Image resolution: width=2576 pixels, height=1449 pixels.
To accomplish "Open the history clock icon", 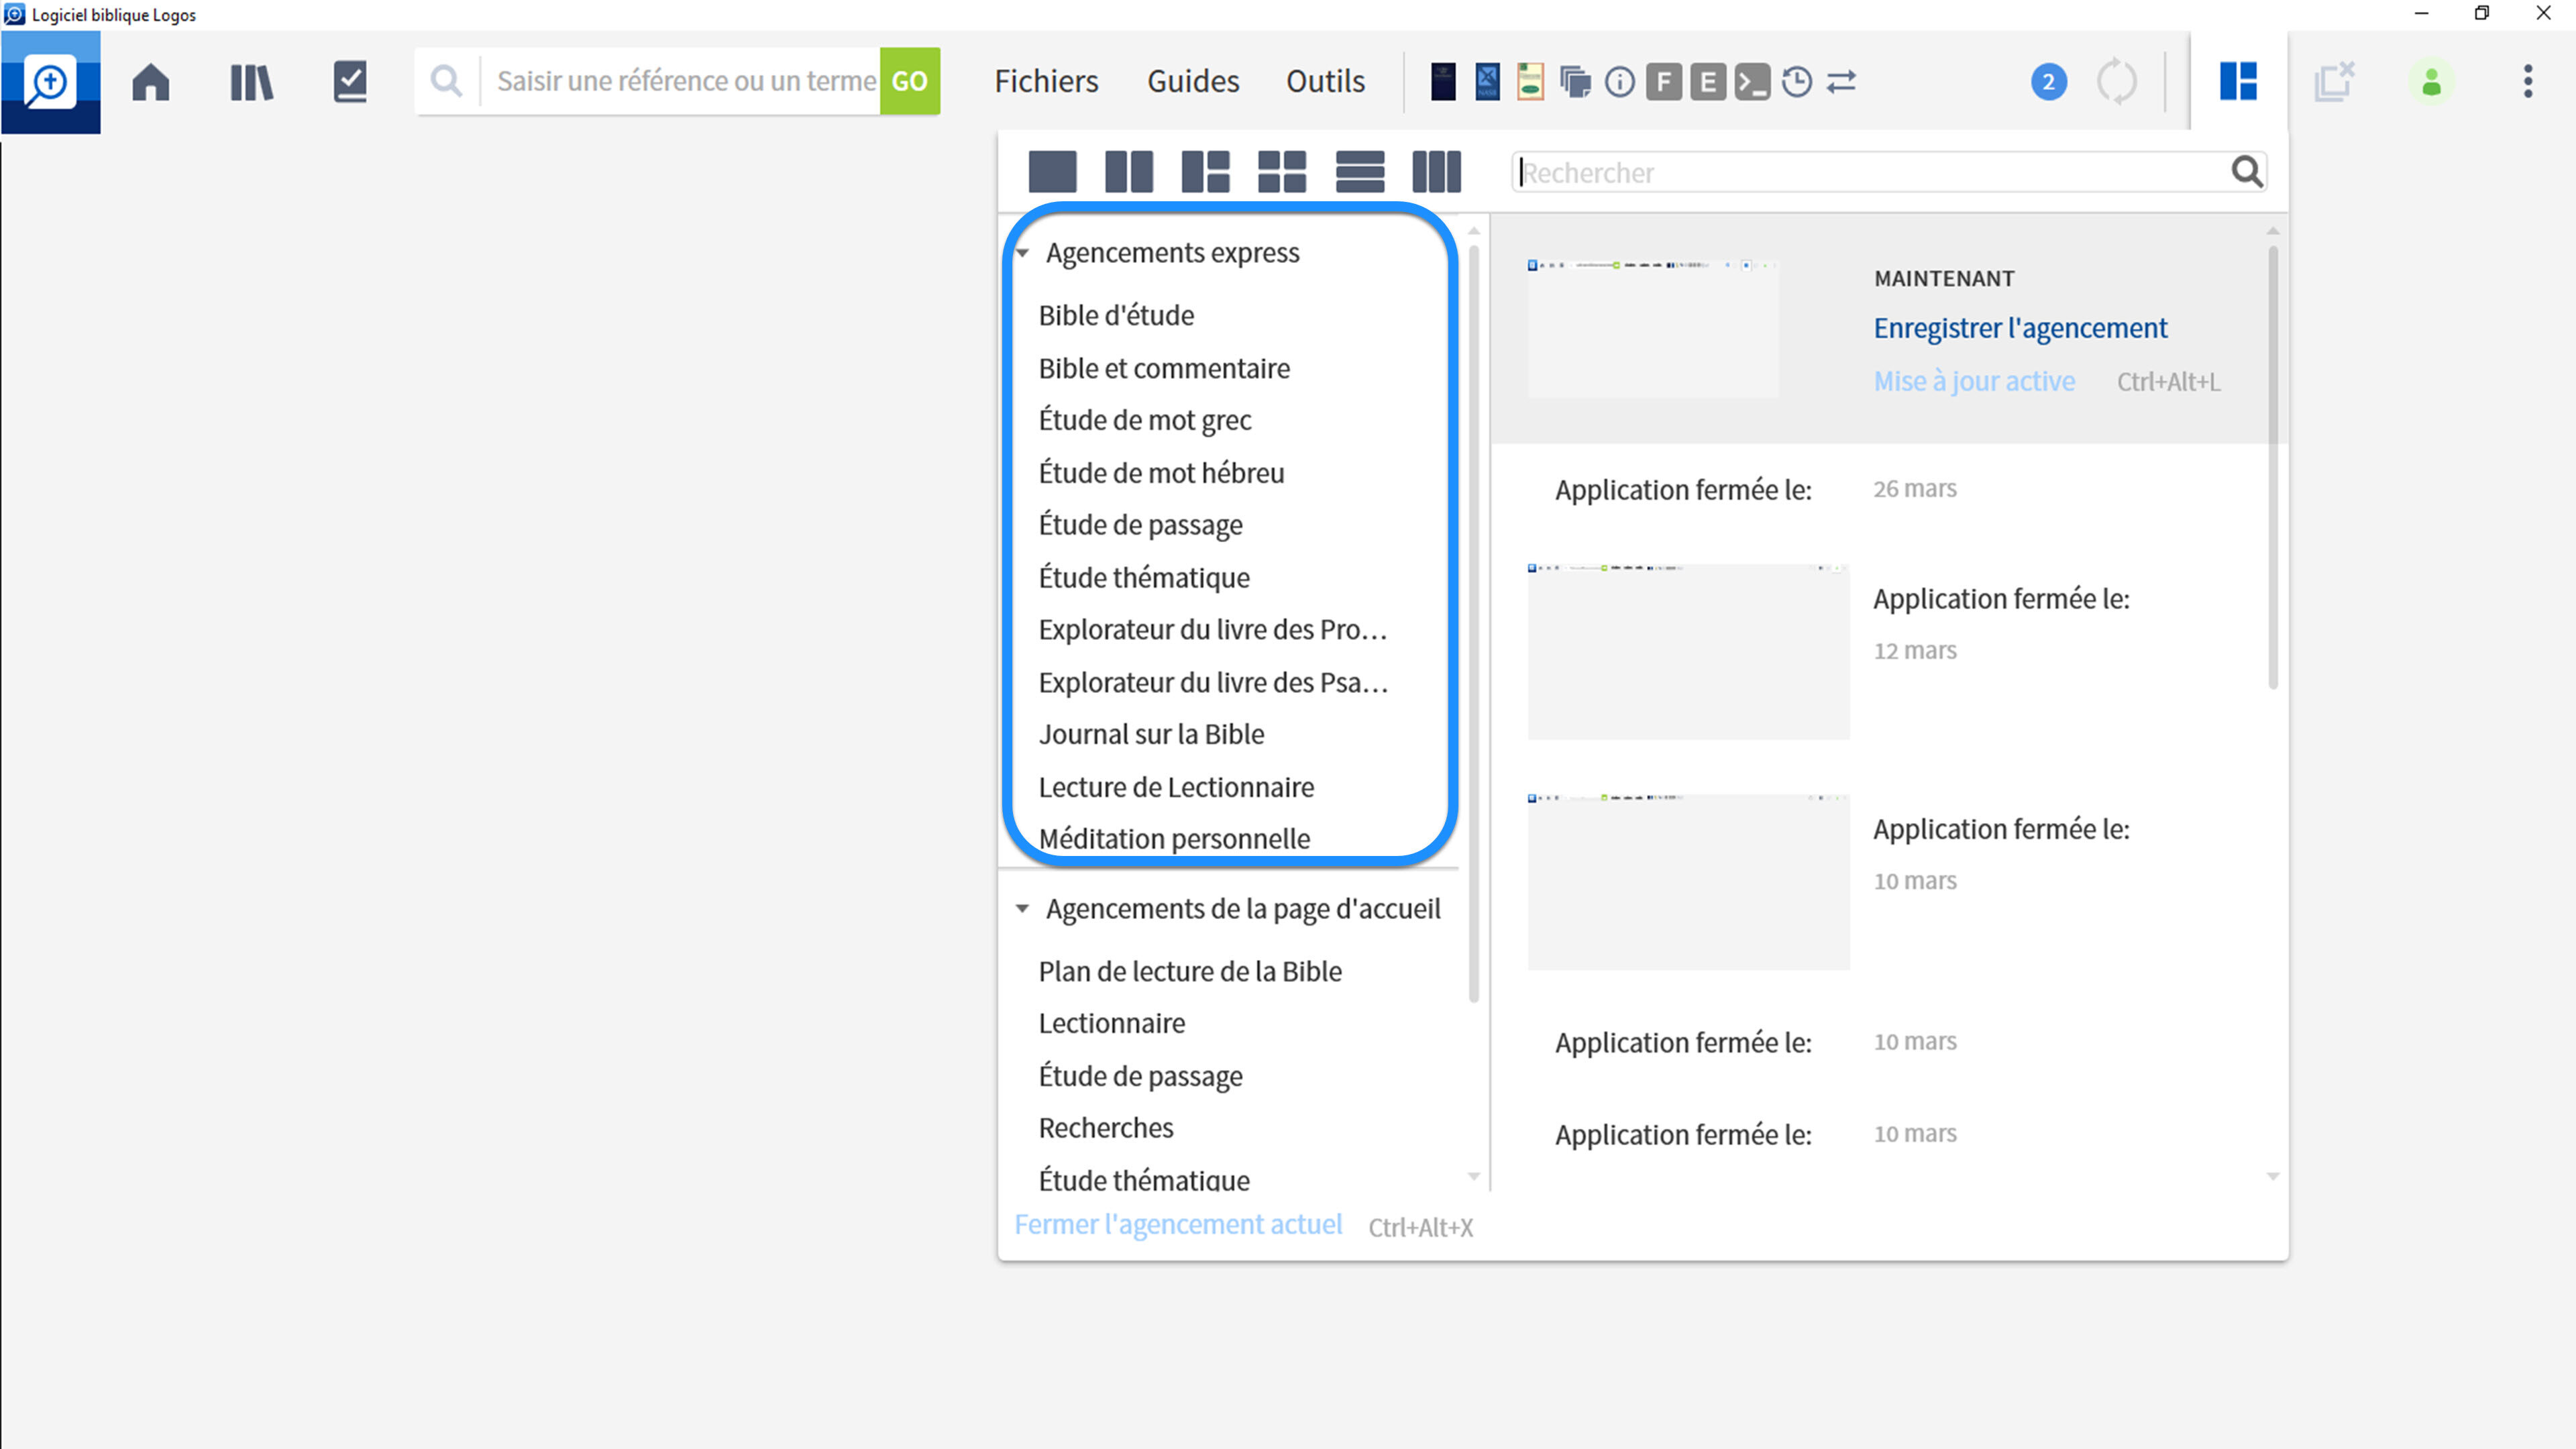I will point(1797,82).
